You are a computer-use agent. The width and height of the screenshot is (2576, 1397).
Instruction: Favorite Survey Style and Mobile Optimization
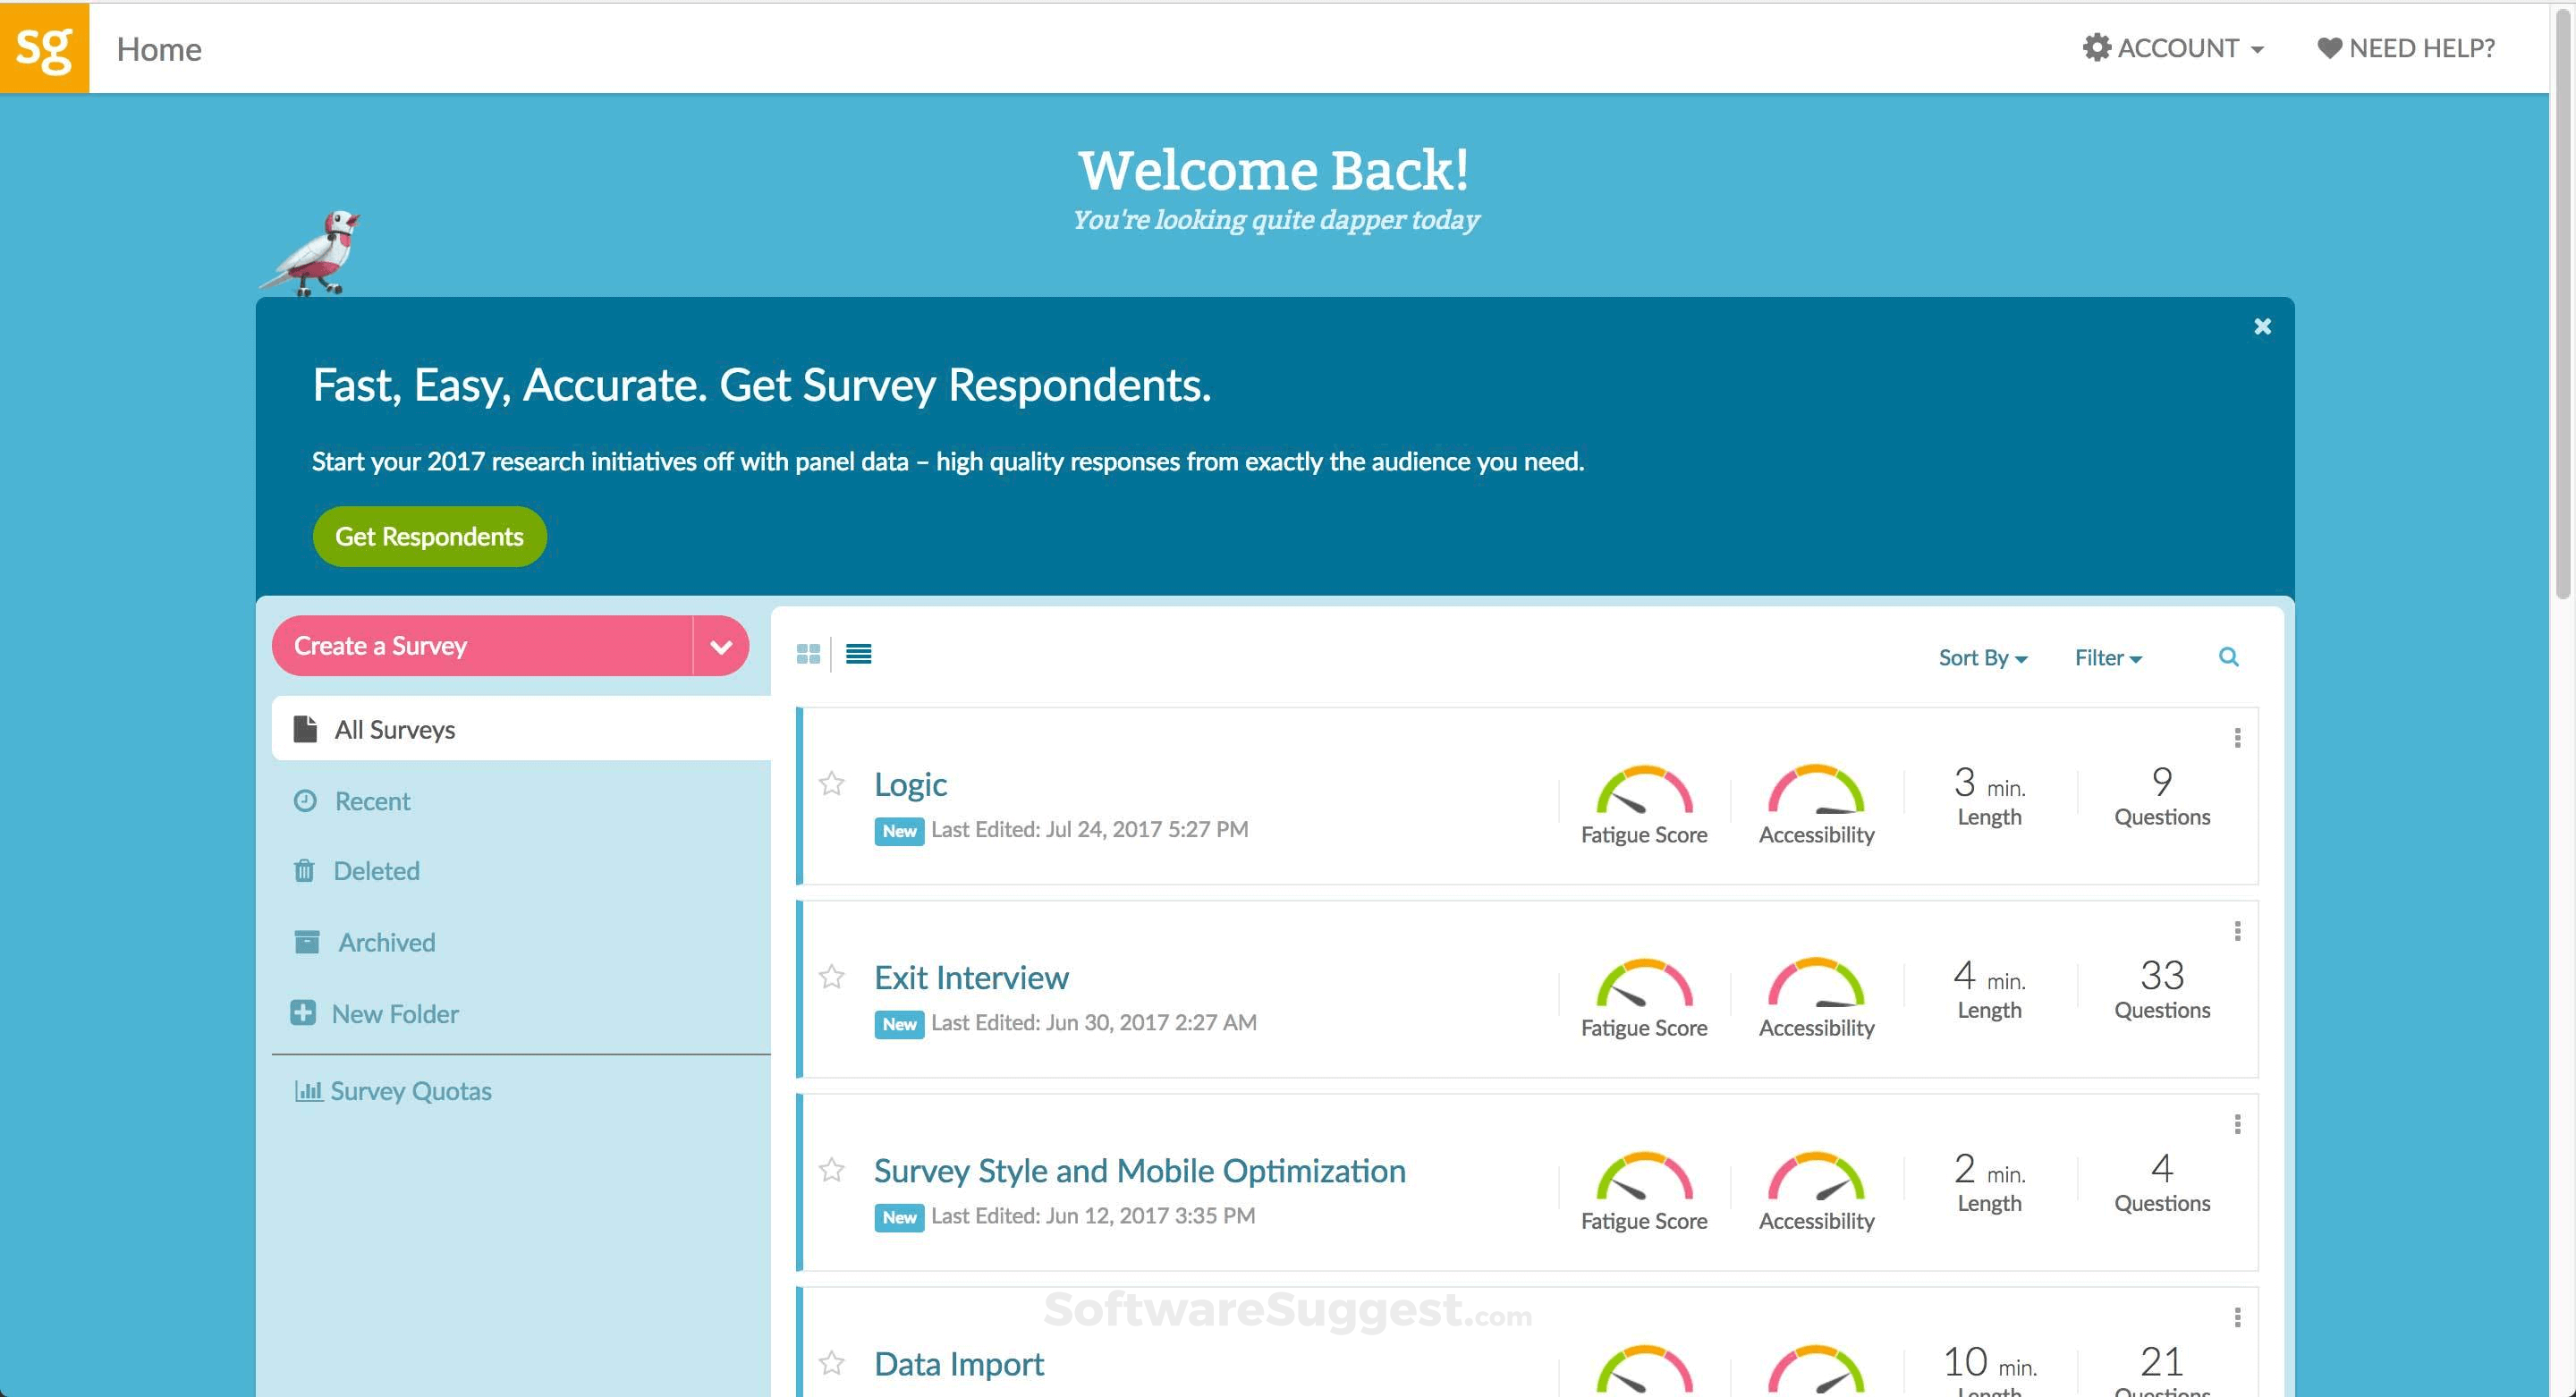[832, 1170]
